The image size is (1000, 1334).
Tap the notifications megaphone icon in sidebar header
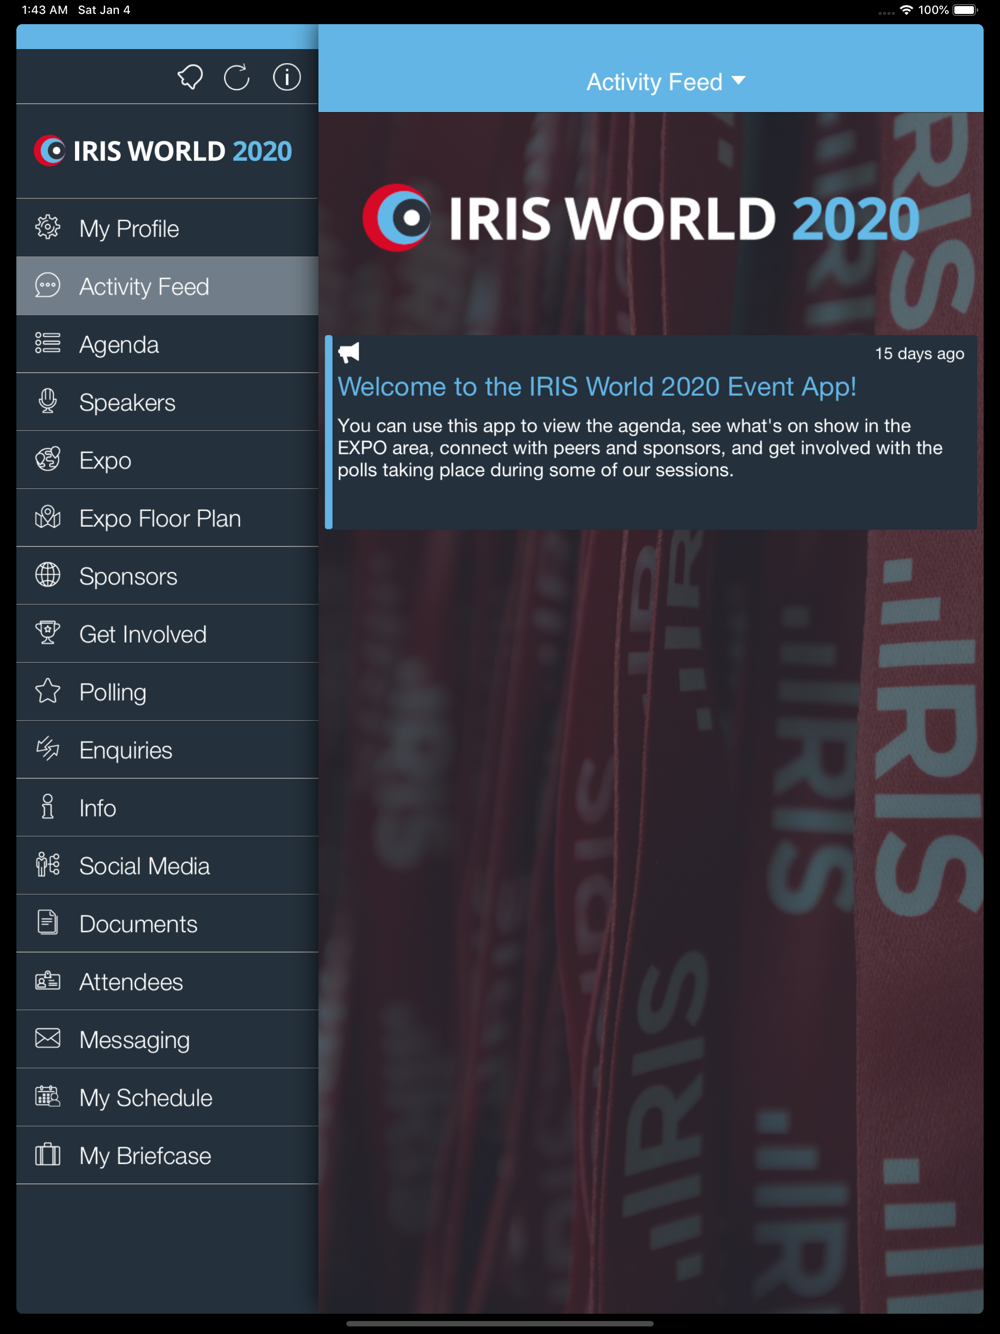(190, 77)
